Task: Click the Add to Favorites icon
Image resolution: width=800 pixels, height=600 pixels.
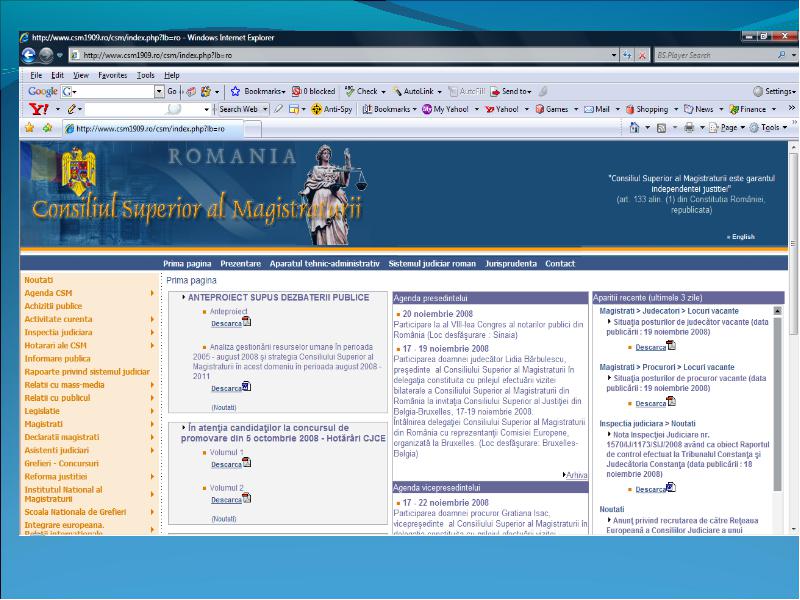Action: tap(47, 128)
